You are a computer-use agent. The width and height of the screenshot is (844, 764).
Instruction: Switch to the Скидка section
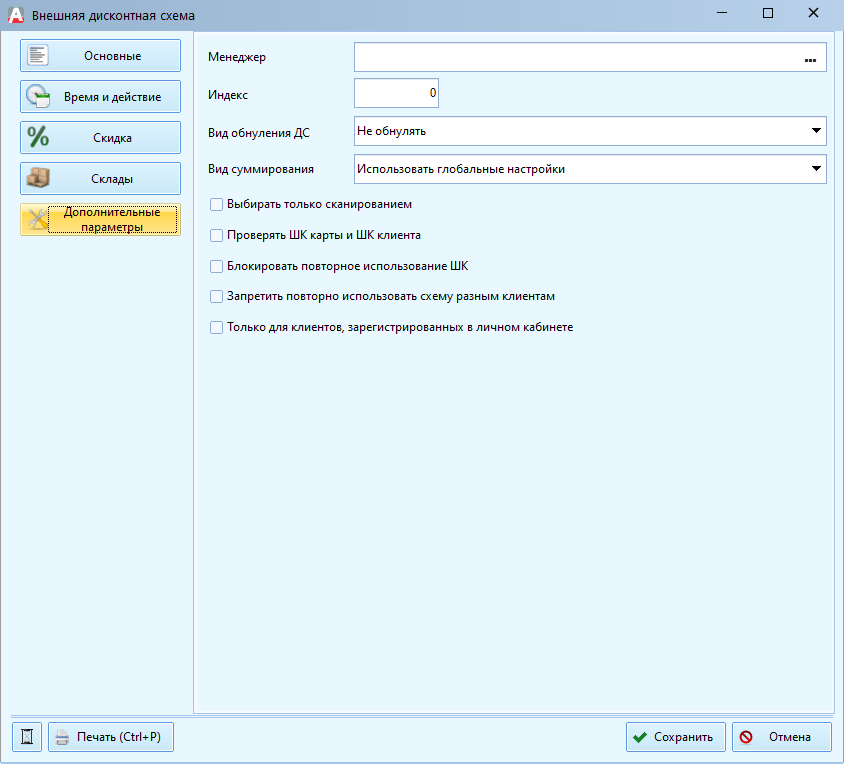[x=100, y=137]
